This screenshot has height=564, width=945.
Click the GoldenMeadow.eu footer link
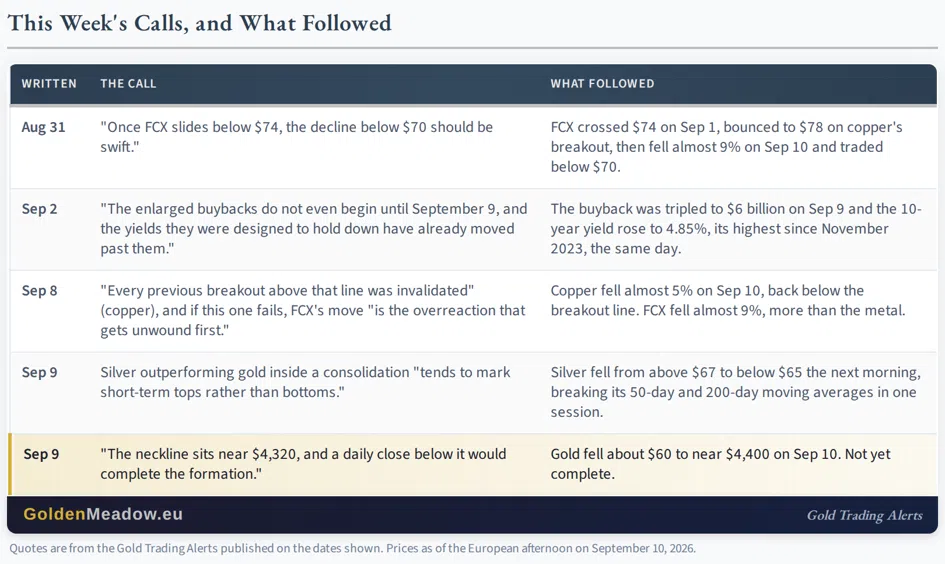point(103,514)
